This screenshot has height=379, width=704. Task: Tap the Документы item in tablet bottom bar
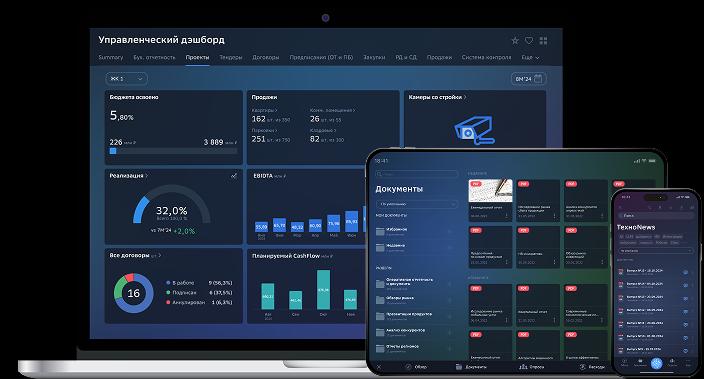pyautogui.click(x=471, y=367)
